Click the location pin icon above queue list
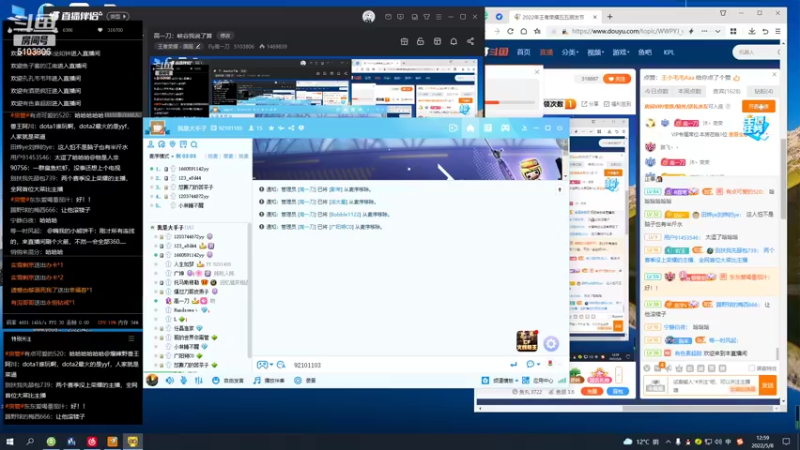The image size is (800, 450). point(172,144)
